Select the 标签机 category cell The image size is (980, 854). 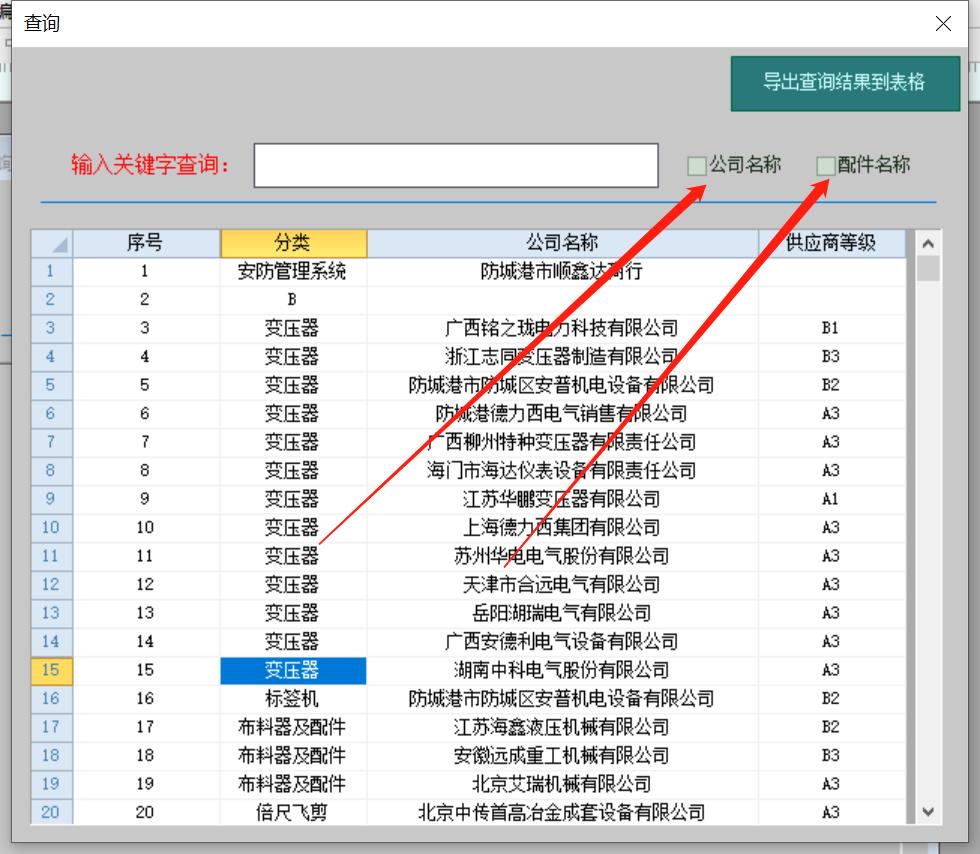293,699
